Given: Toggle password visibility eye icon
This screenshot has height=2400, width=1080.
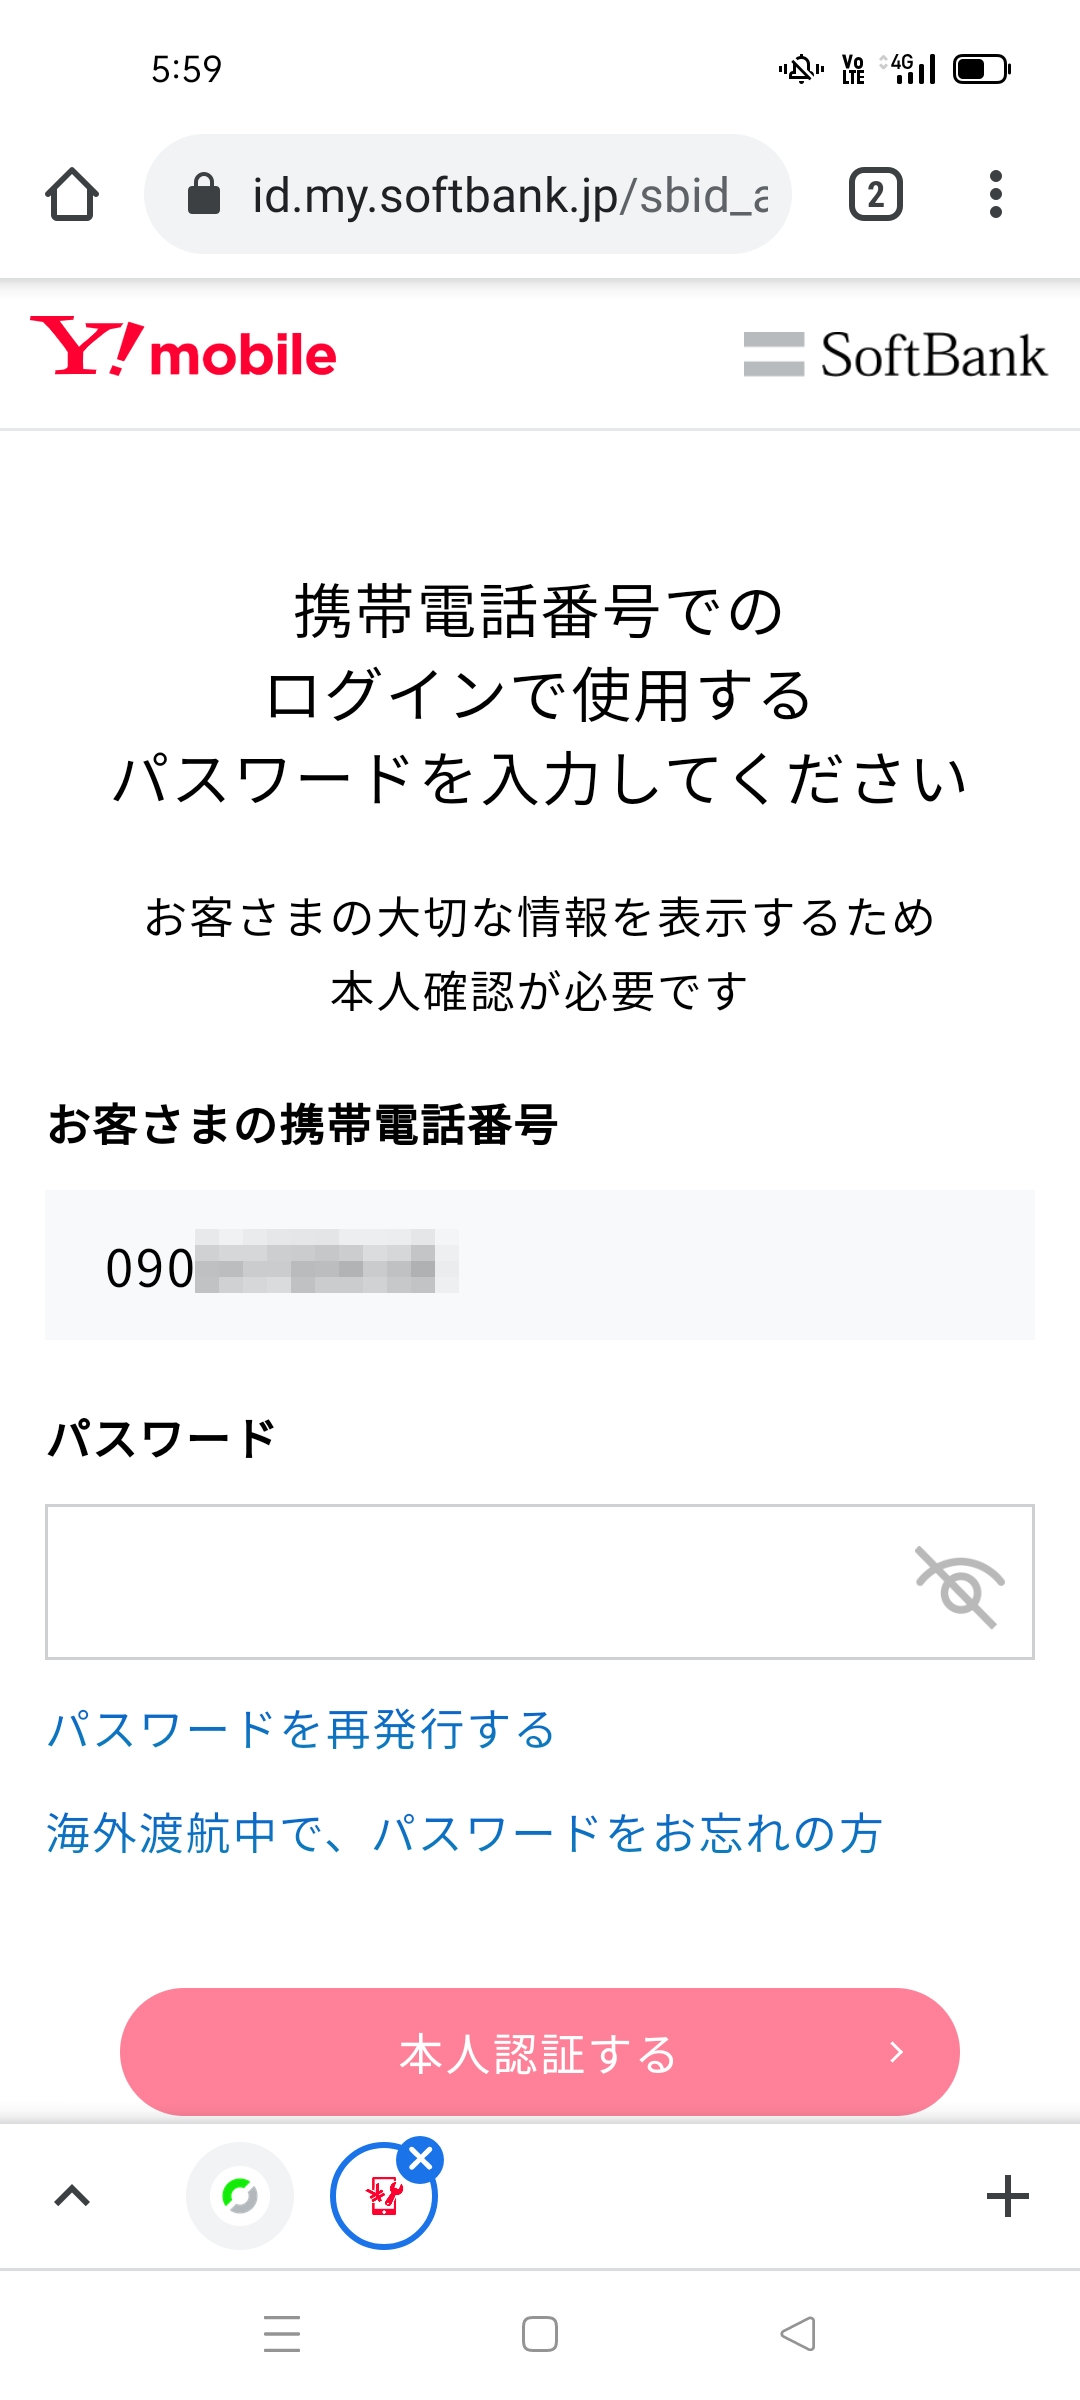Looking at the screenshot, I should tap(960, 1586).
